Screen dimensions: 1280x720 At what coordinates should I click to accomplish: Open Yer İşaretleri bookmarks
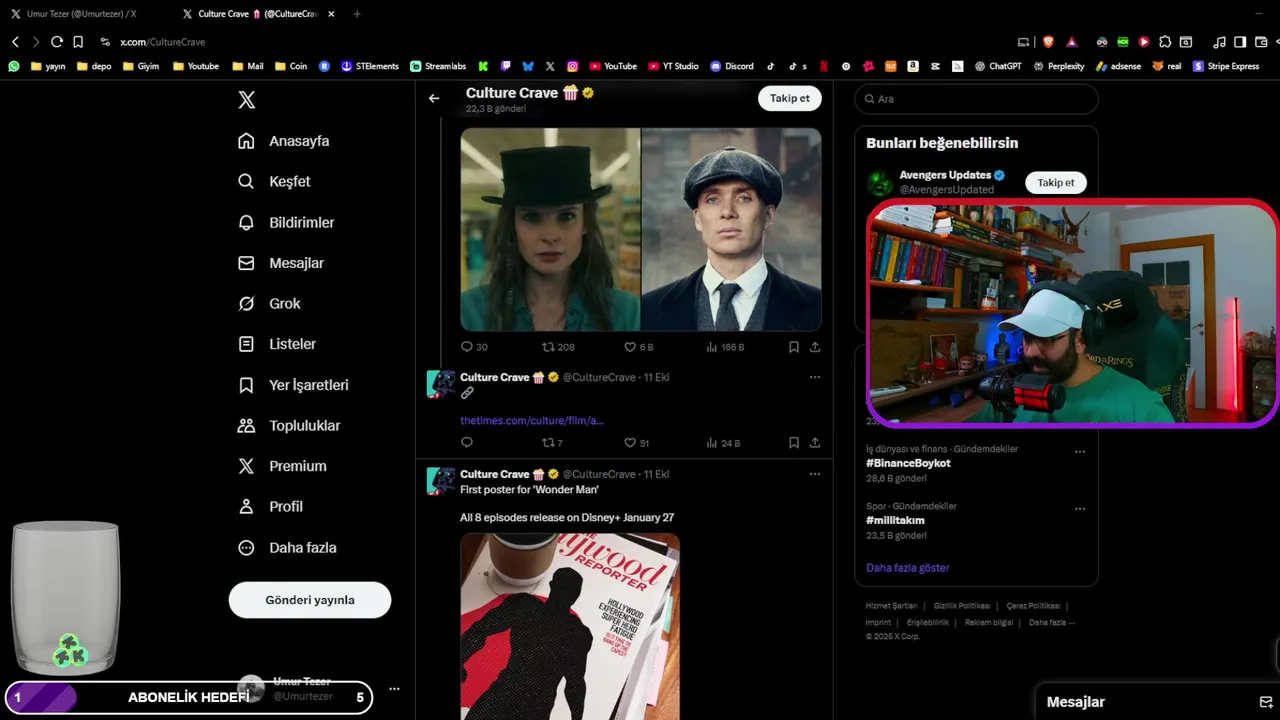pos(293,385)
